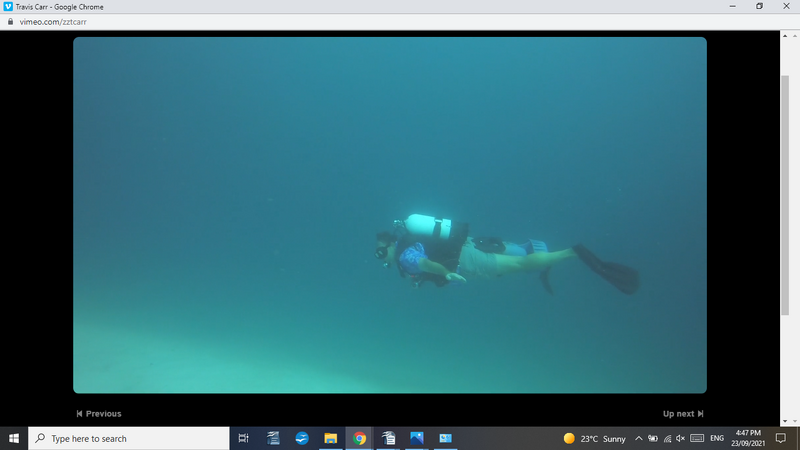Expand the hidden system tray icons
The image size is (800, 450).
[x=639, y=438]
